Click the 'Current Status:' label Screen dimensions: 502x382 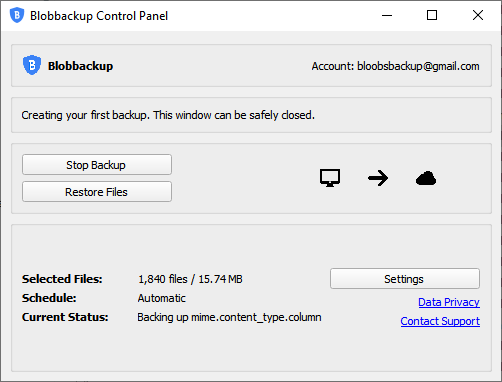point(65,317)
